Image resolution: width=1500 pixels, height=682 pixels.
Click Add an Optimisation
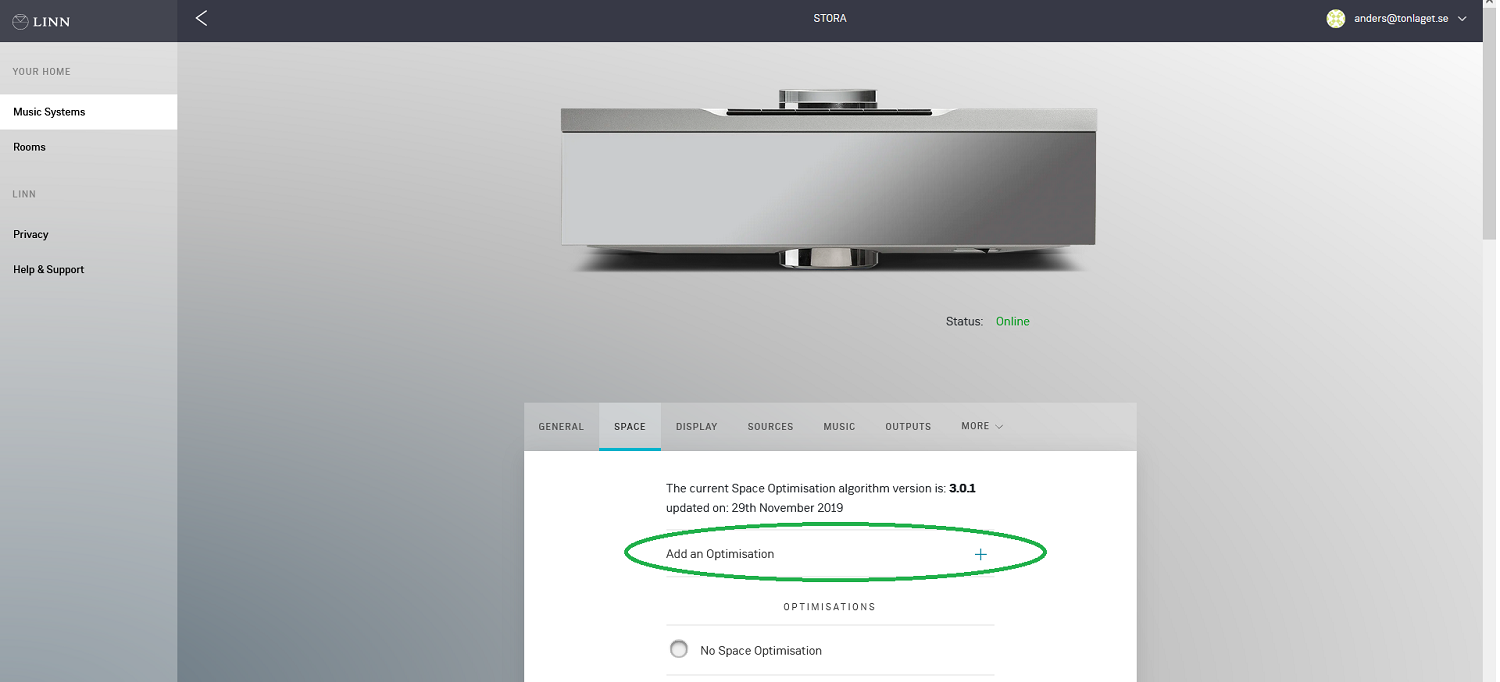[830, 554]
